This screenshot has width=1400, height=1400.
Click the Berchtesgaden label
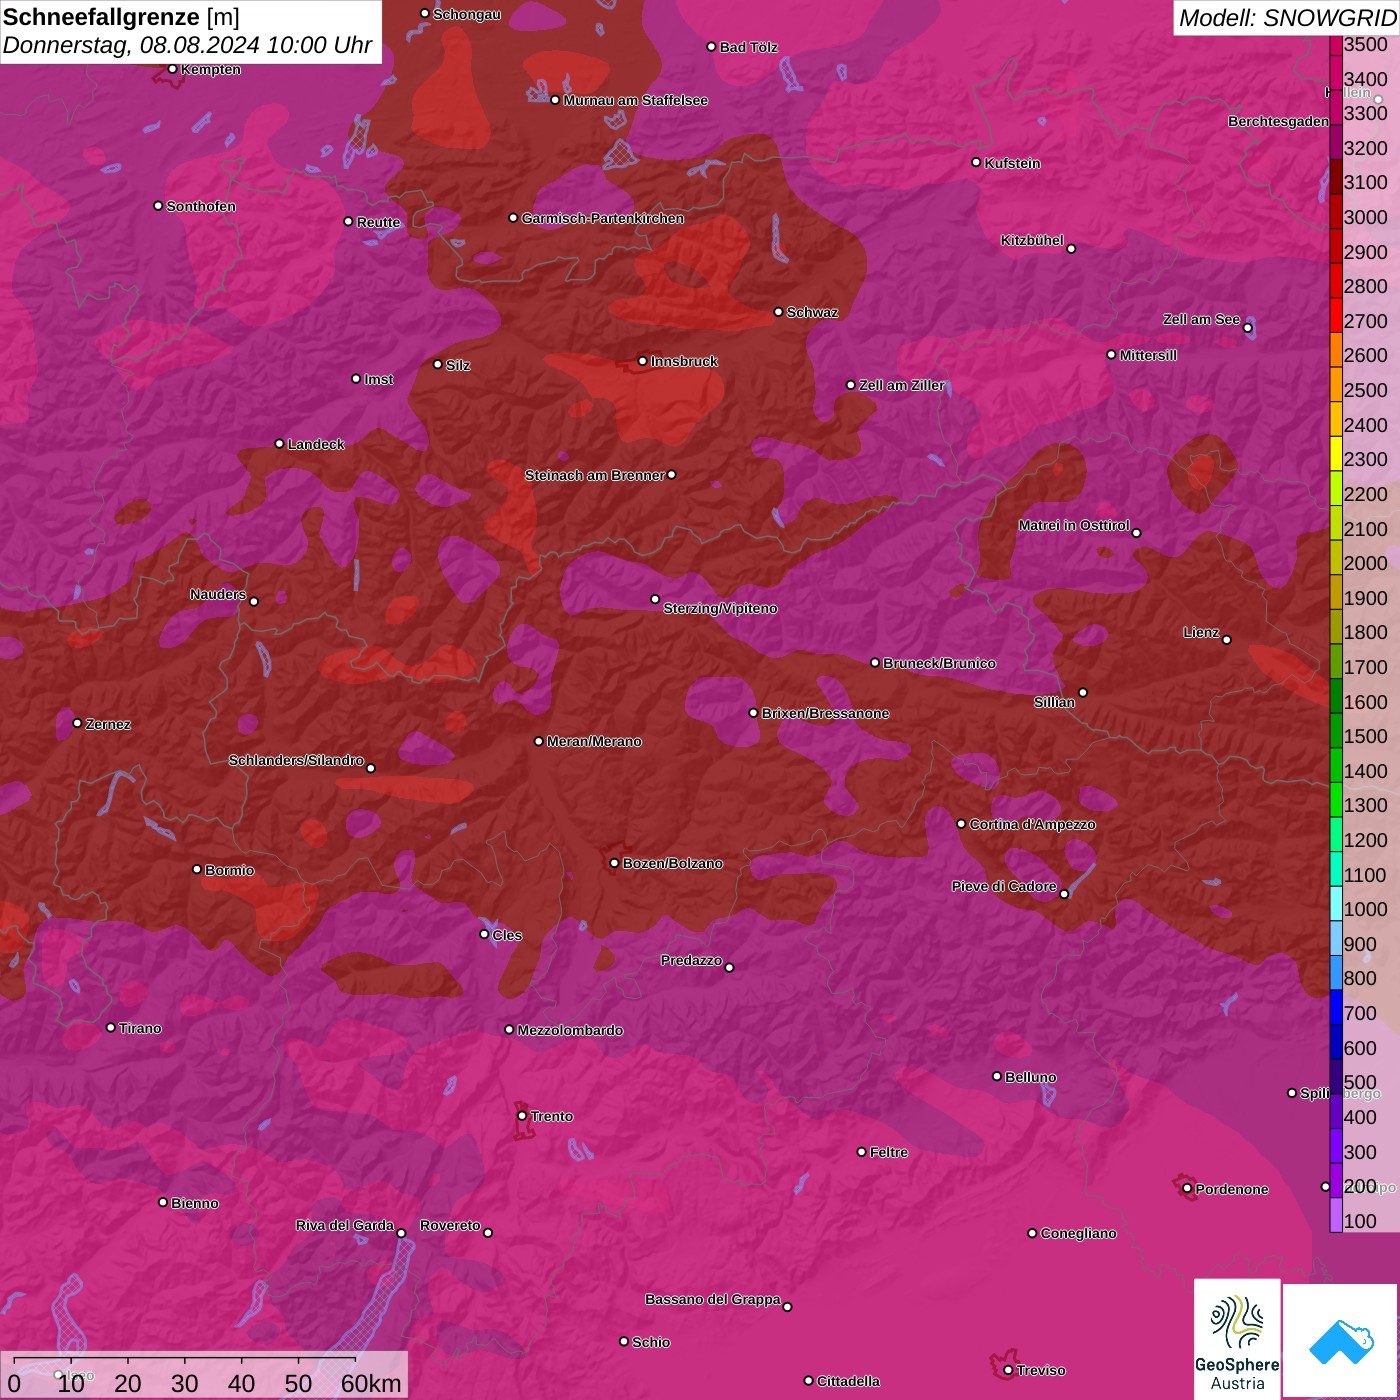[x=1279, y=121]
